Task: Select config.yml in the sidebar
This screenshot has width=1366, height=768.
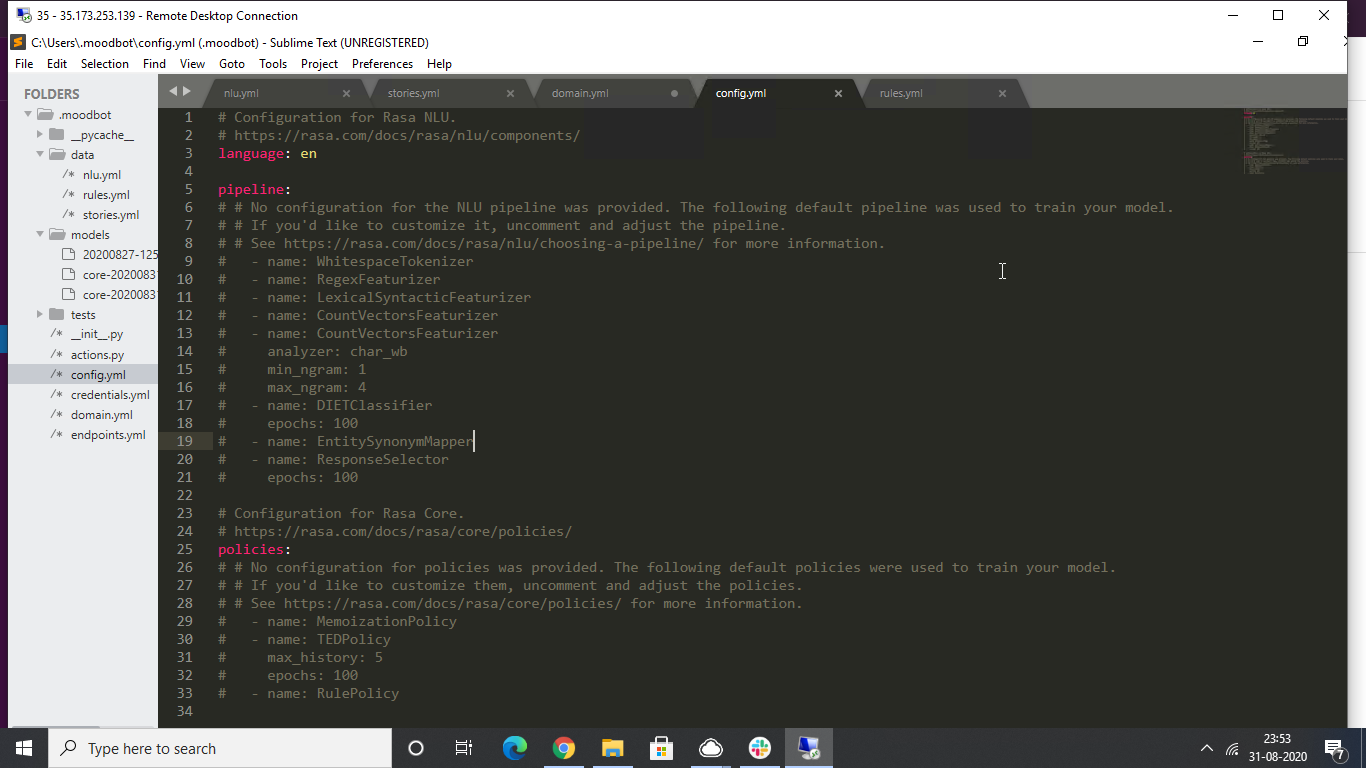Action: (x=98, y=375)
